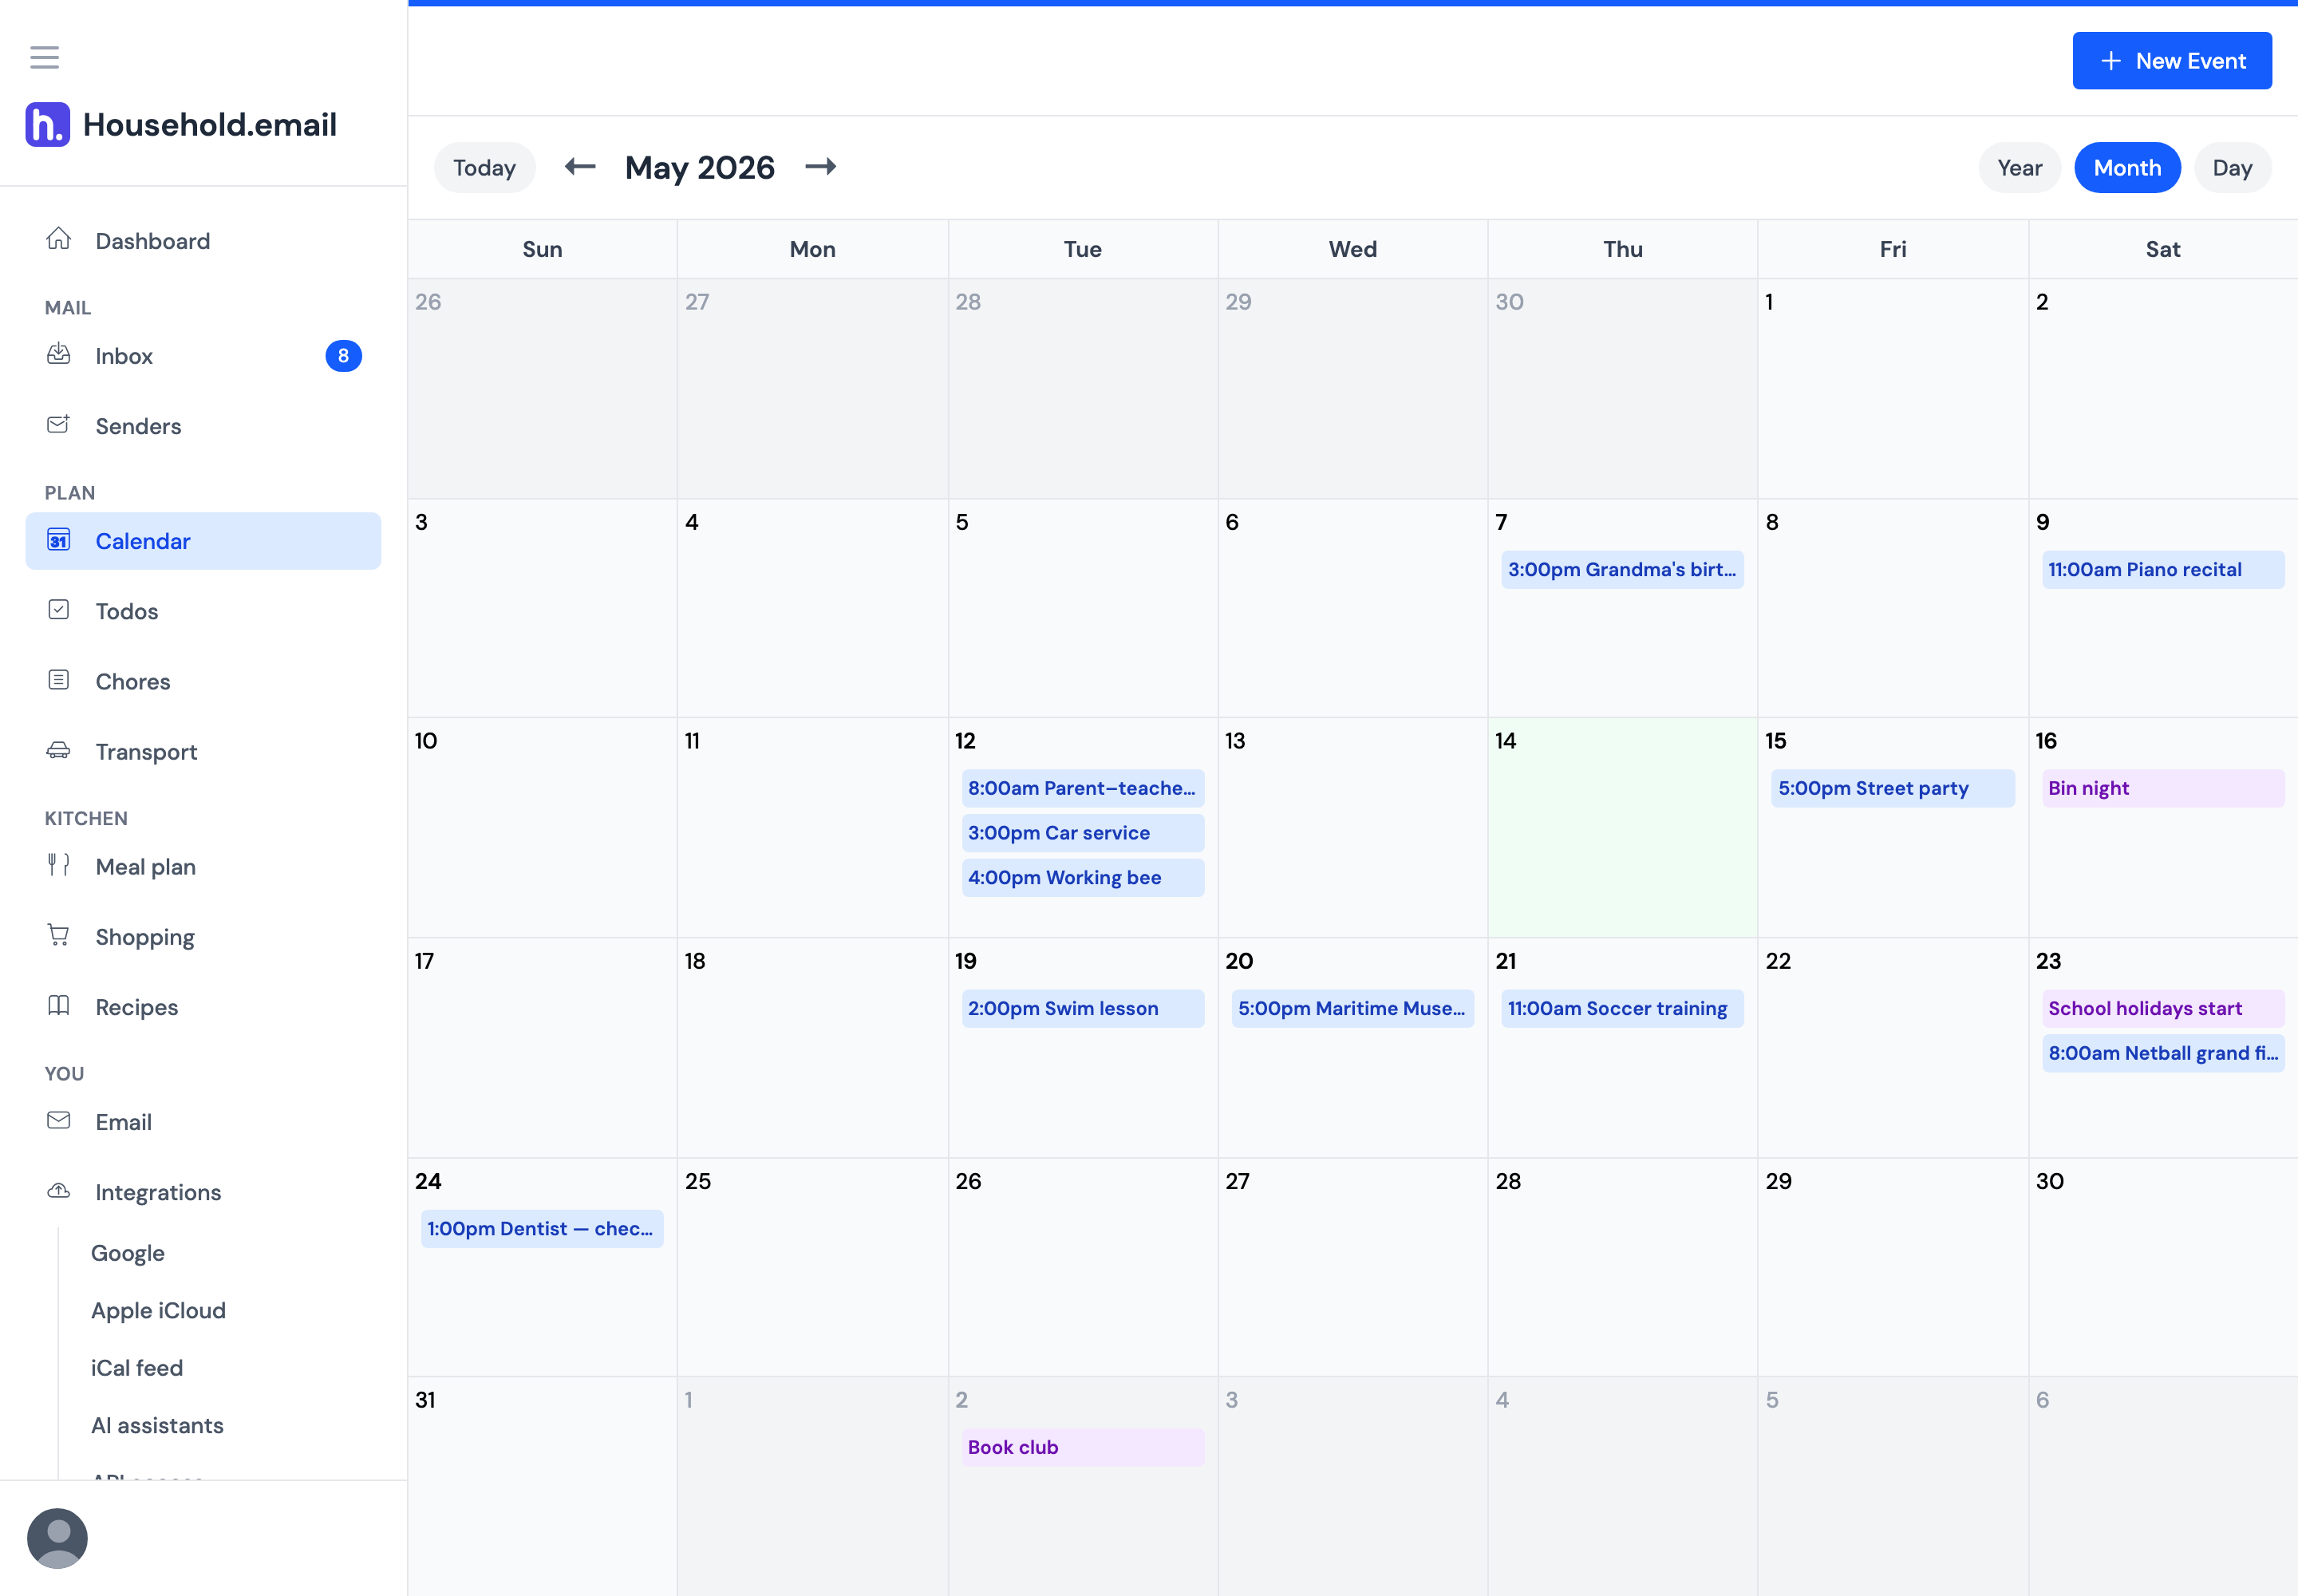Screen dimensions: 2298x1596
Task: Click the New Event button
Action: click(2172, 61)
